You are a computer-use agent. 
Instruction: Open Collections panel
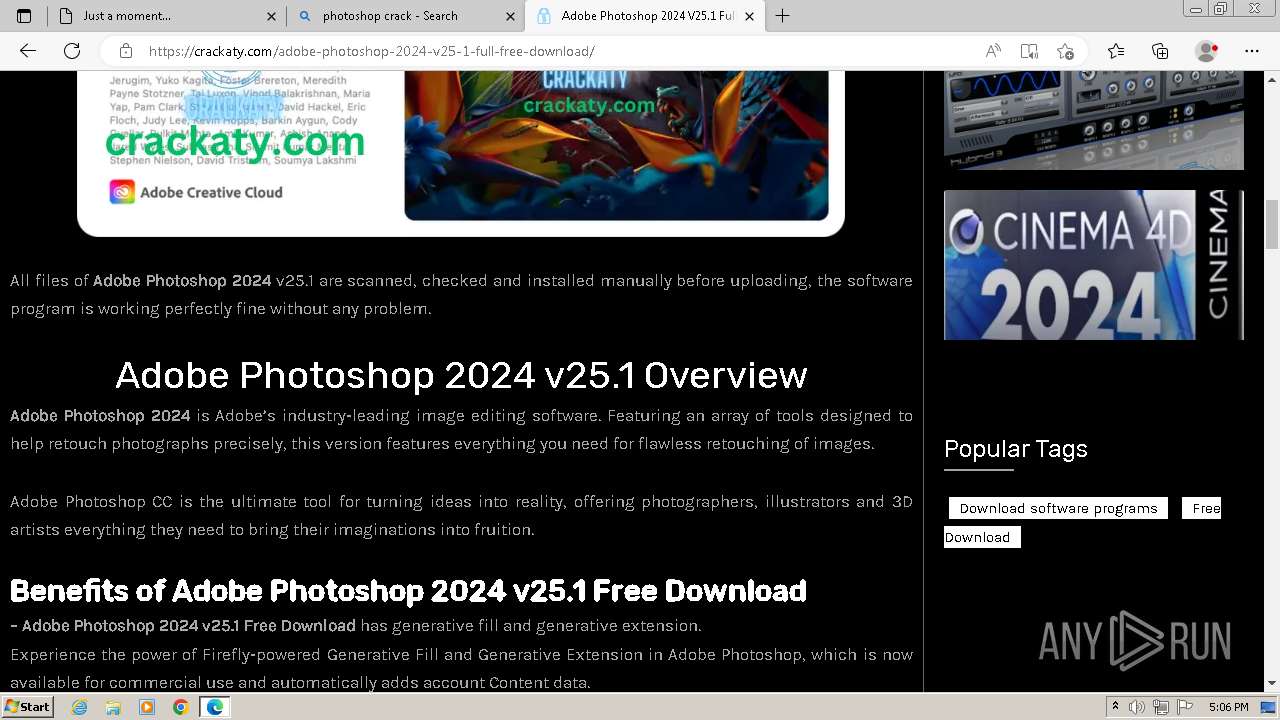tap(1160, 51)
